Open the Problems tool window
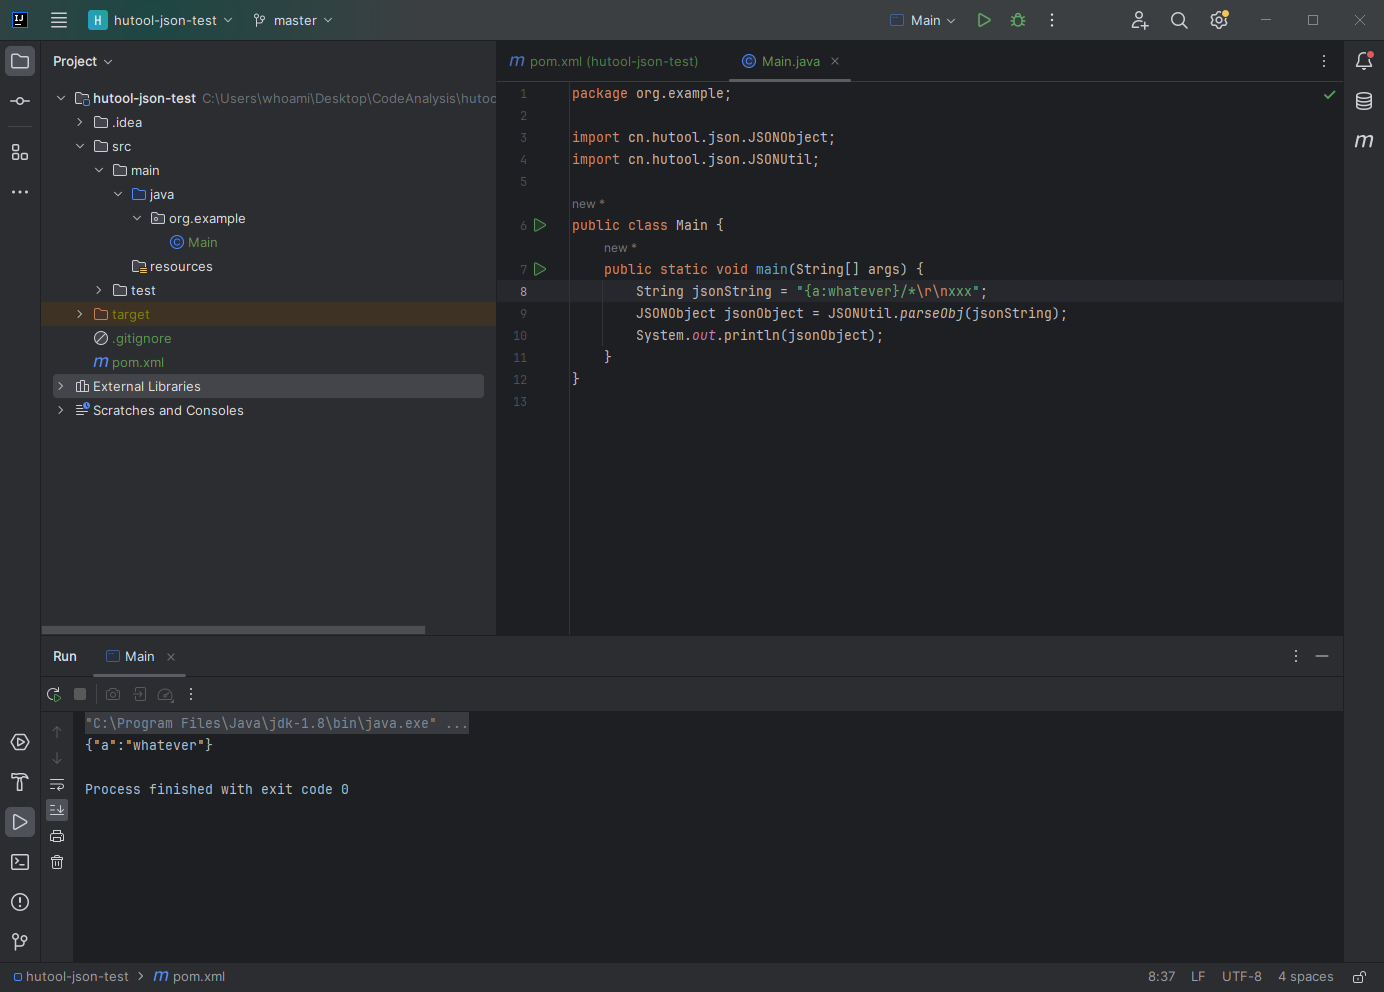The height and width of the screenshot is (992, 1384). (x=20, y=902)
